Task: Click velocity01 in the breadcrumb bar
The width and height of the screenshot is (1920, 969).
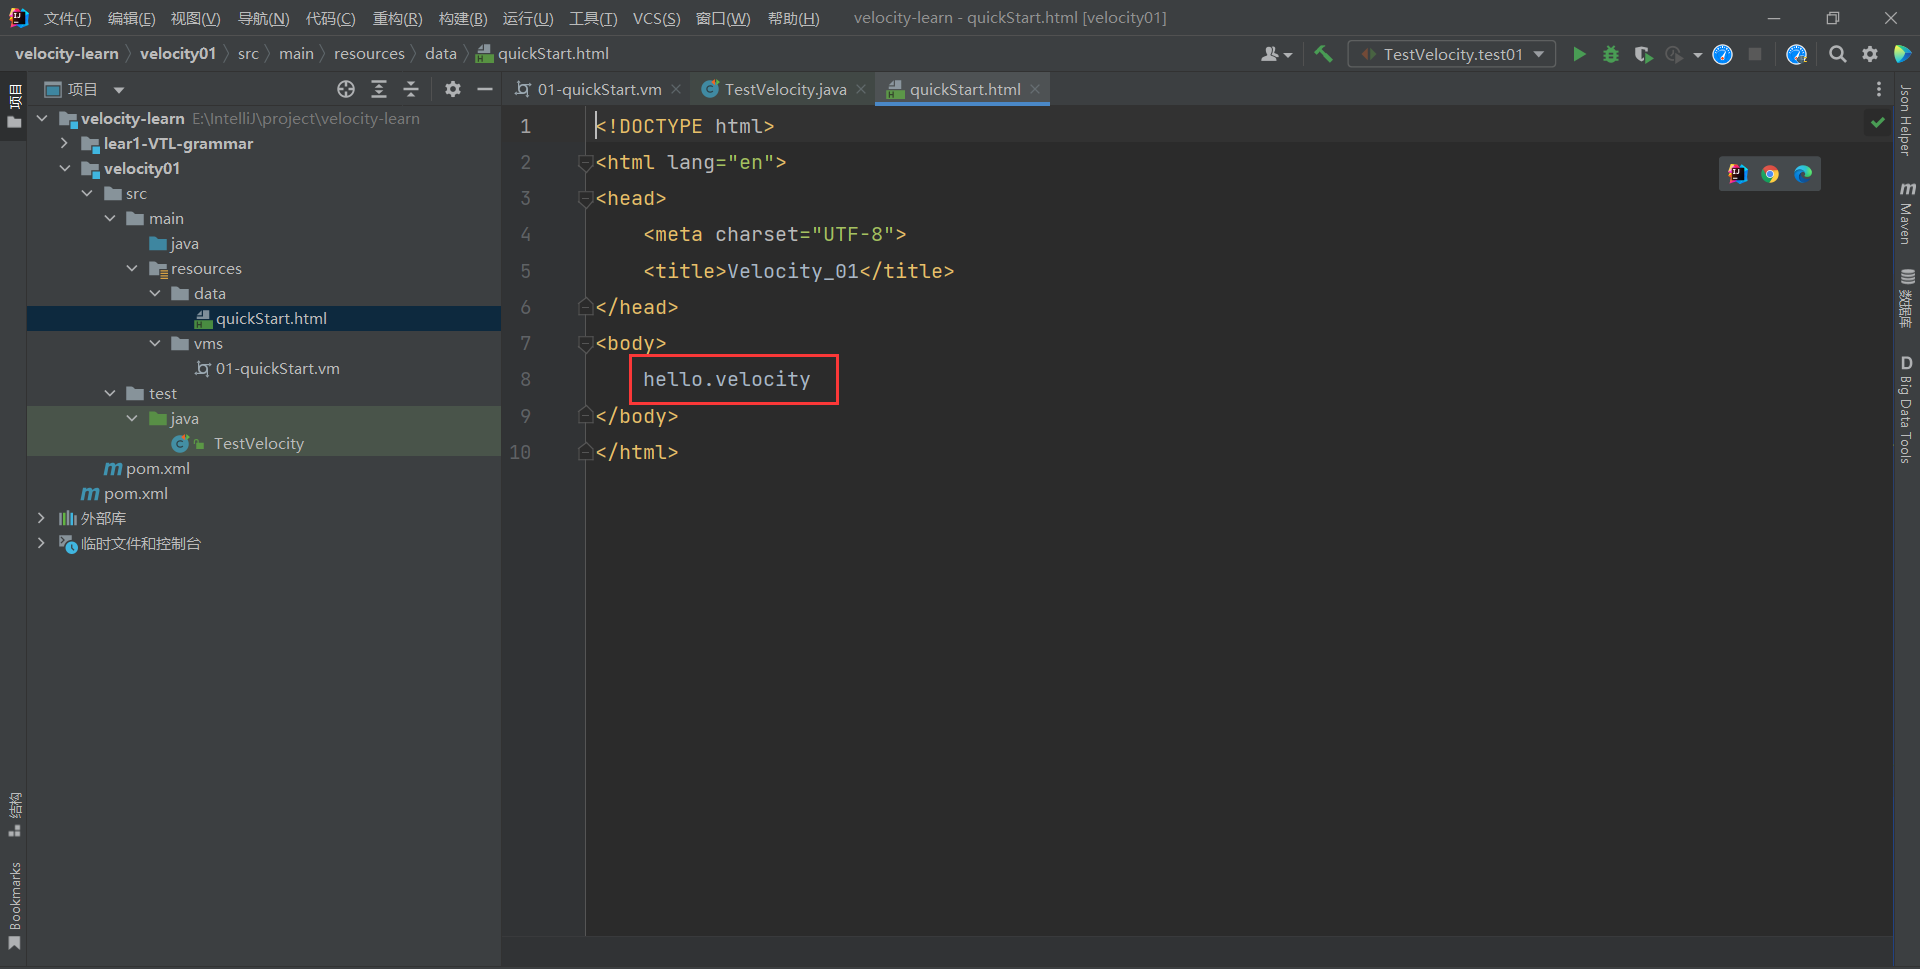Action: click(178, 54)
